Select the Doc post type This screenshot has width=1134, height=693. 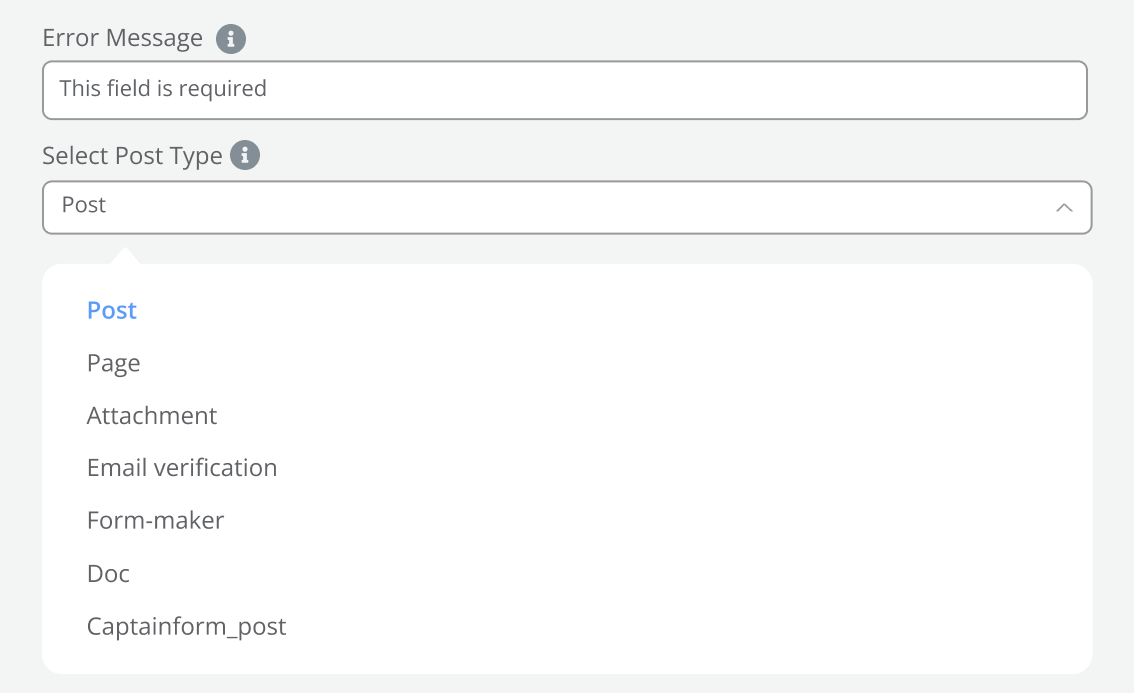click(109, 574)
